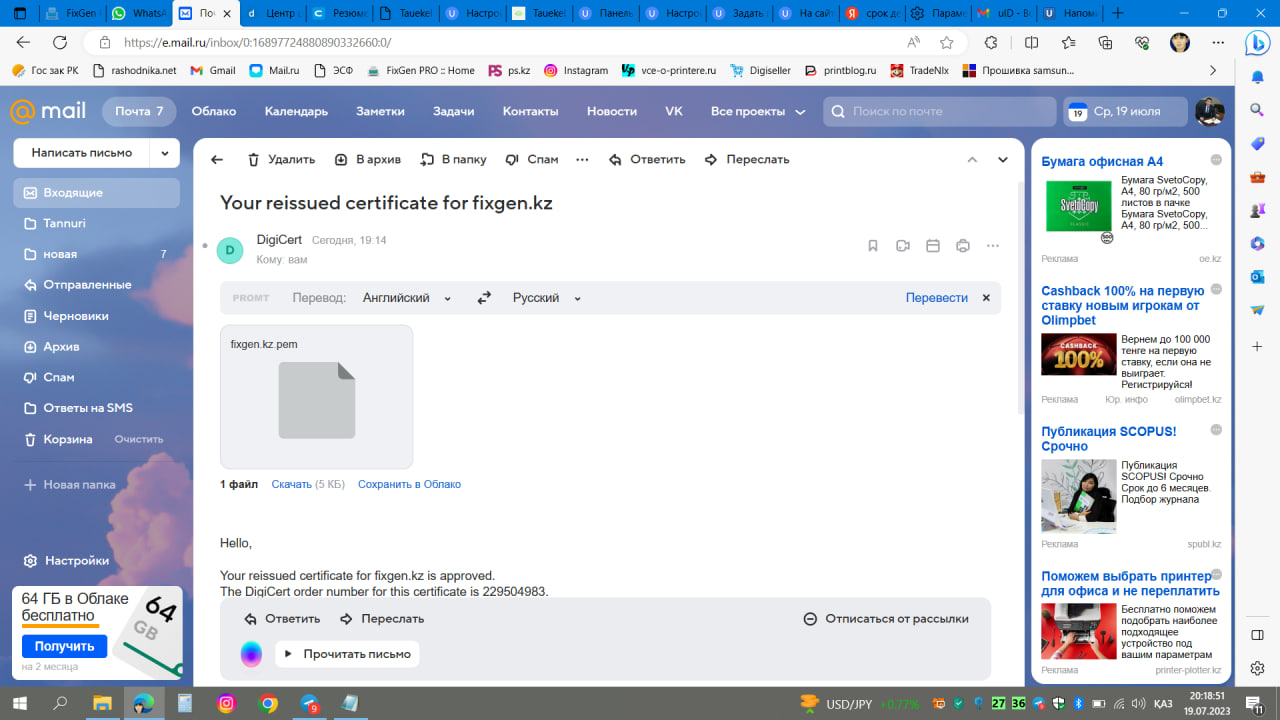Viewport: 1280px width, 720px height.
Task: Click the Написать письмо compose button
Action: 82,153
